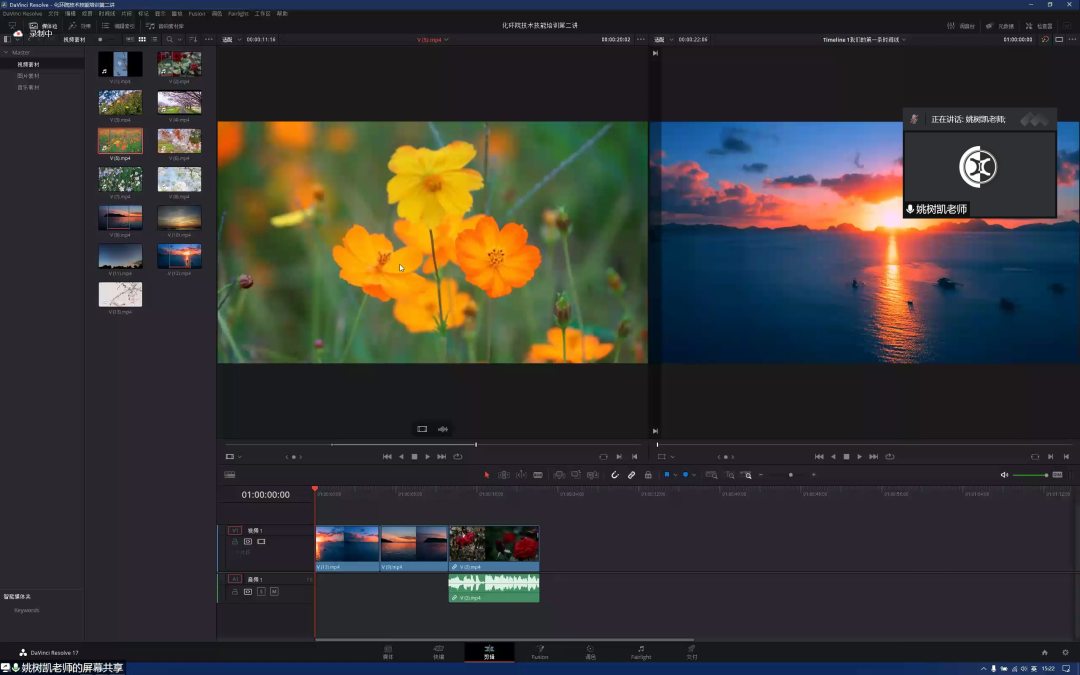The image size is (1080, 675).
Task: Mute audio track A1 with M button
Action: 274,592
